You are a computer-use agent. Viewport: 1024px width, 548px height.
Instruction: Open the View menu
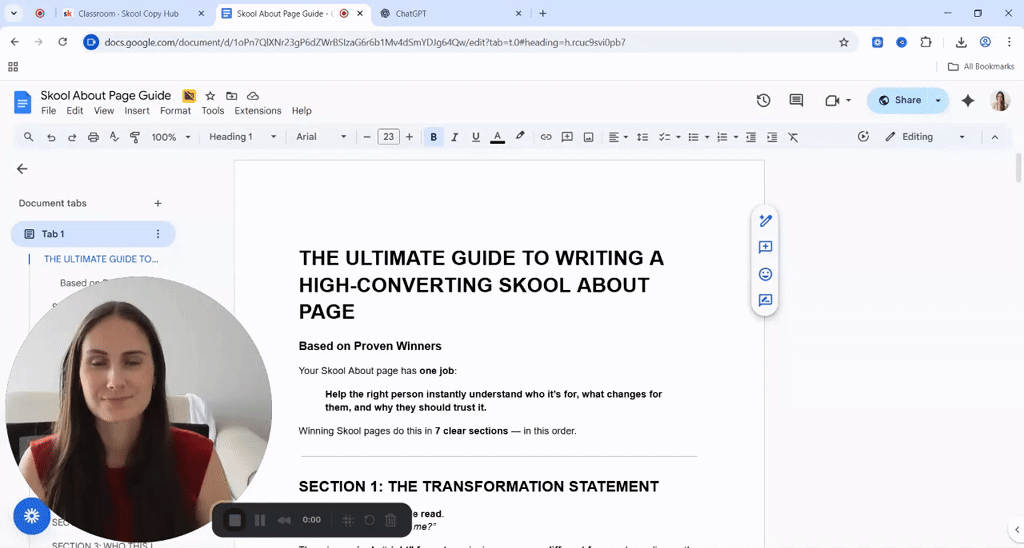coord(103,111)
